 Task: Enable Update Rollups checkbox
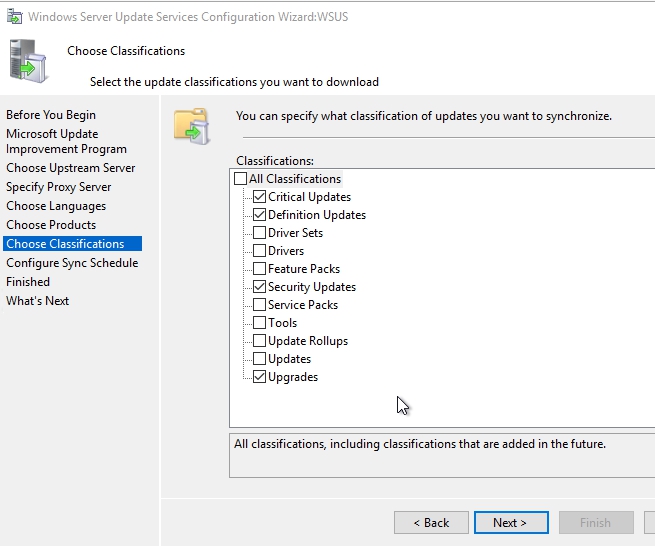pyautogui.click(x=260, y=341)
